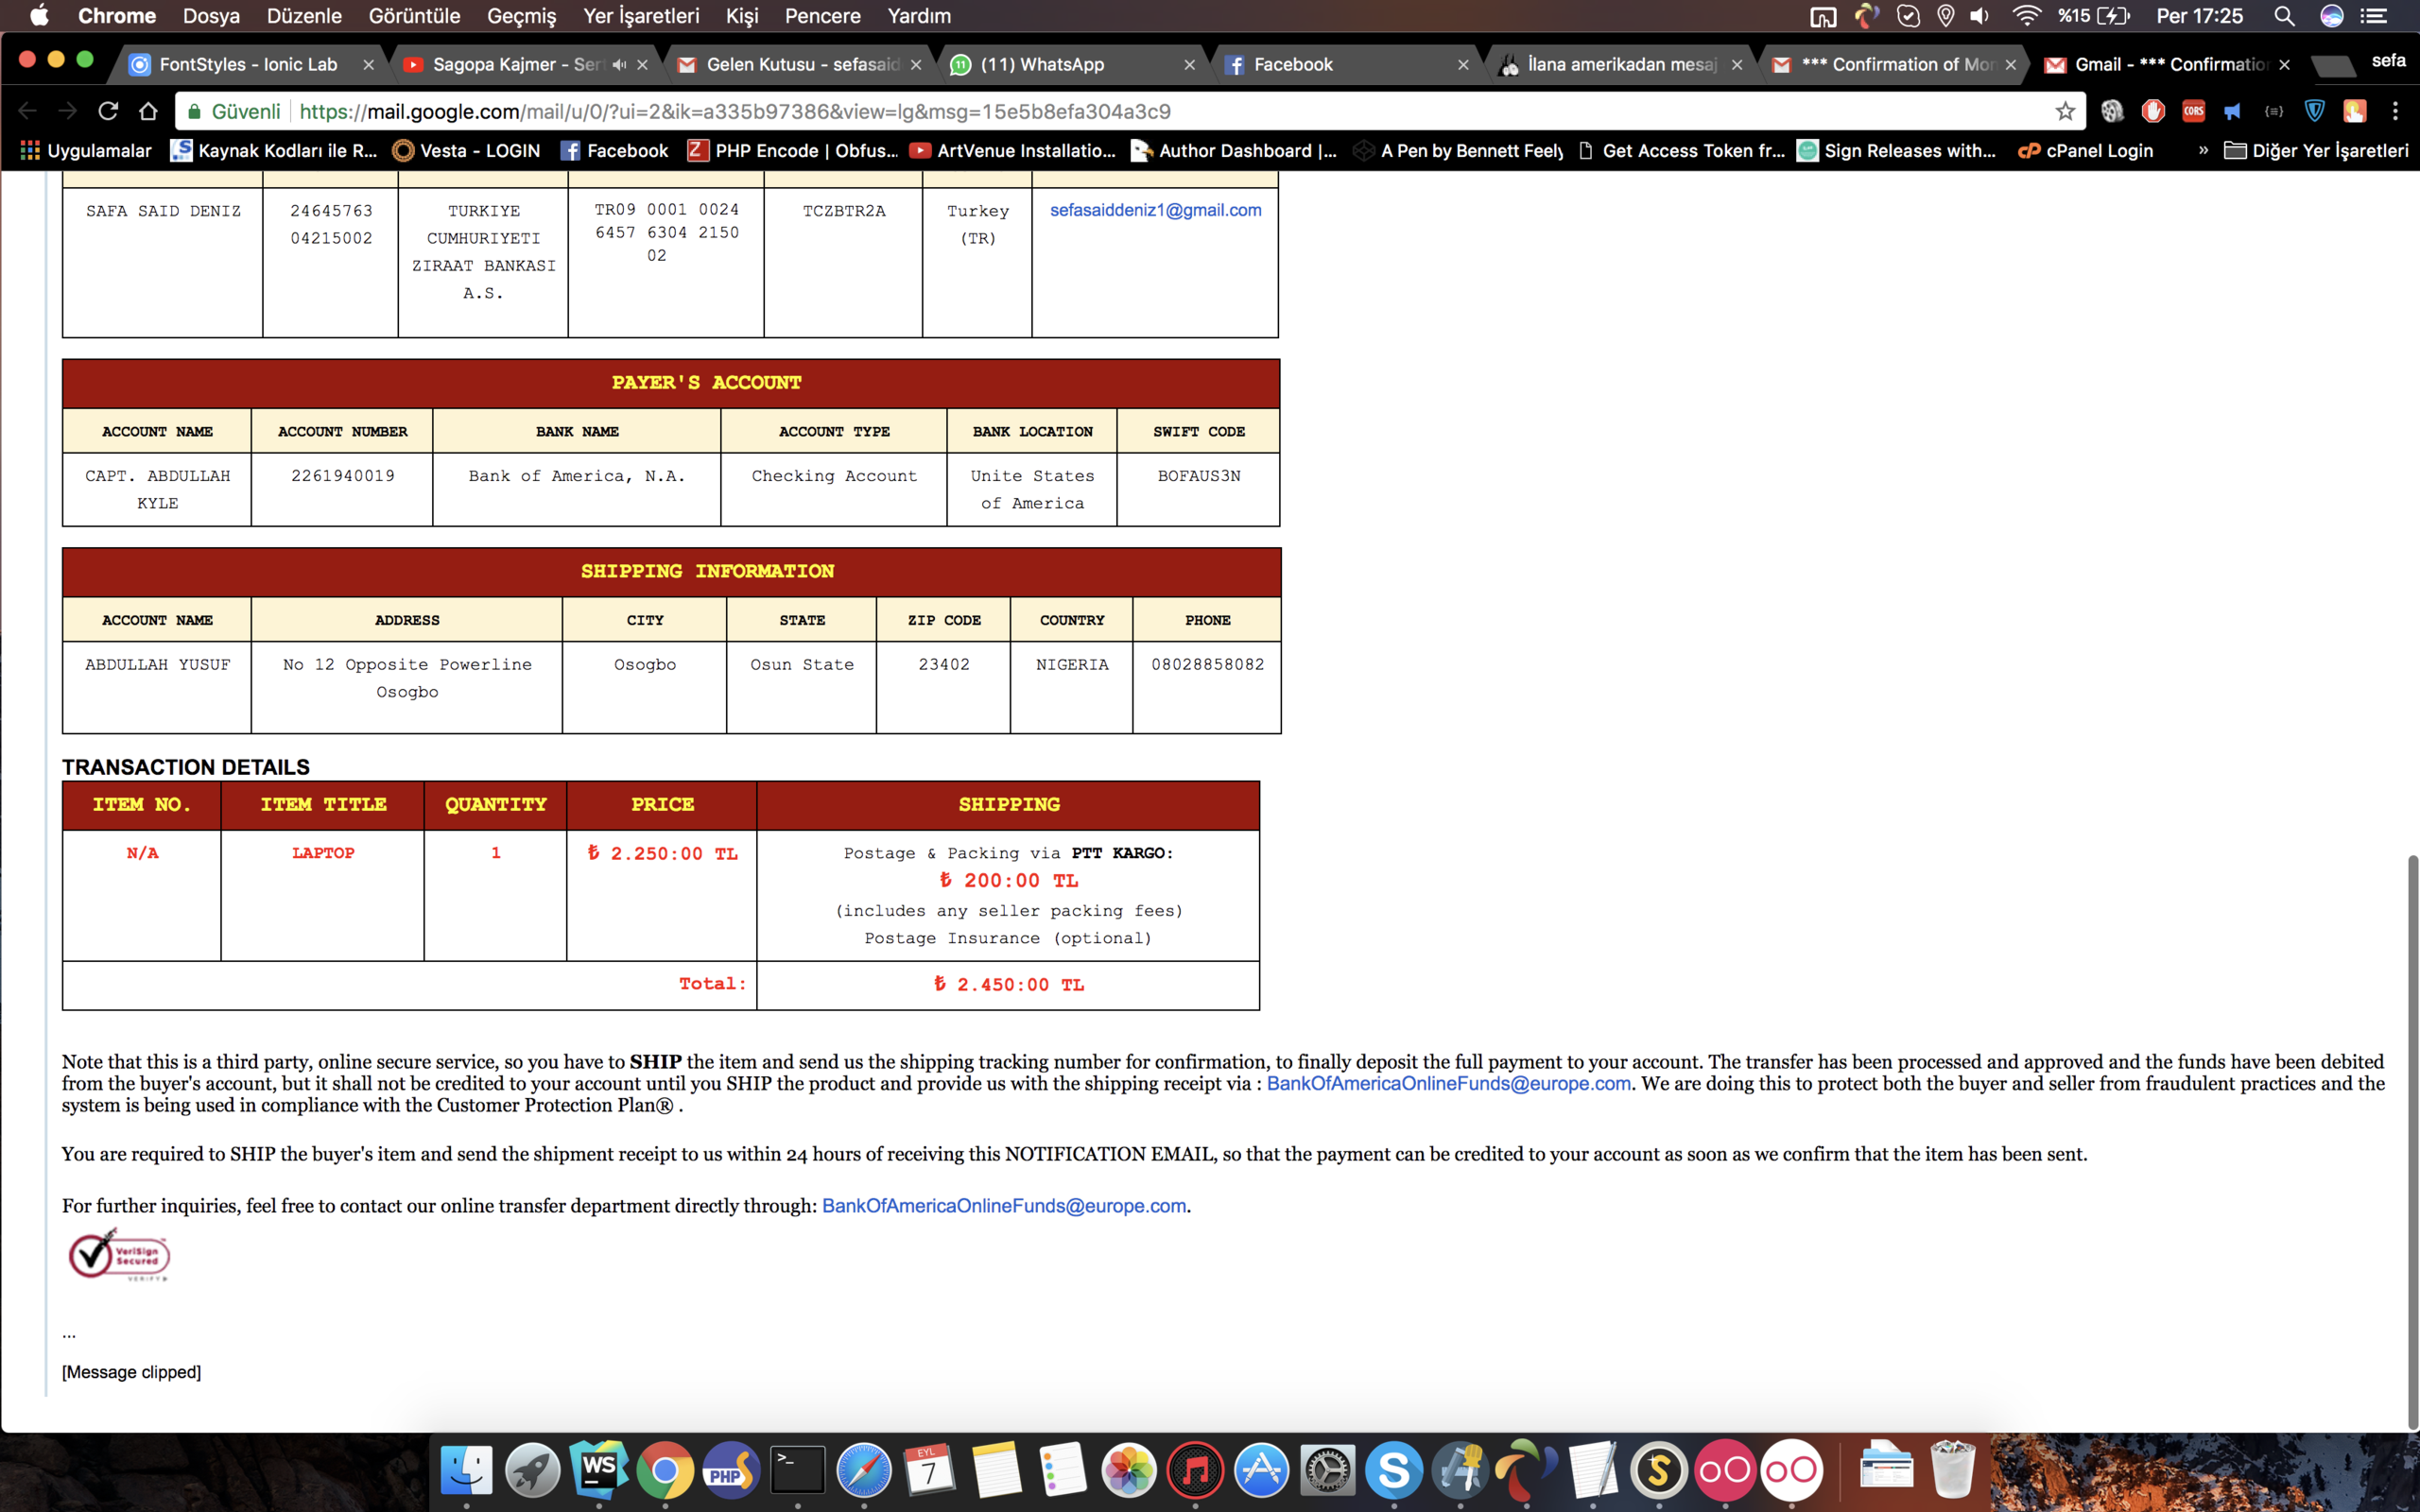Toggle the CORS extension icon

2193,111
